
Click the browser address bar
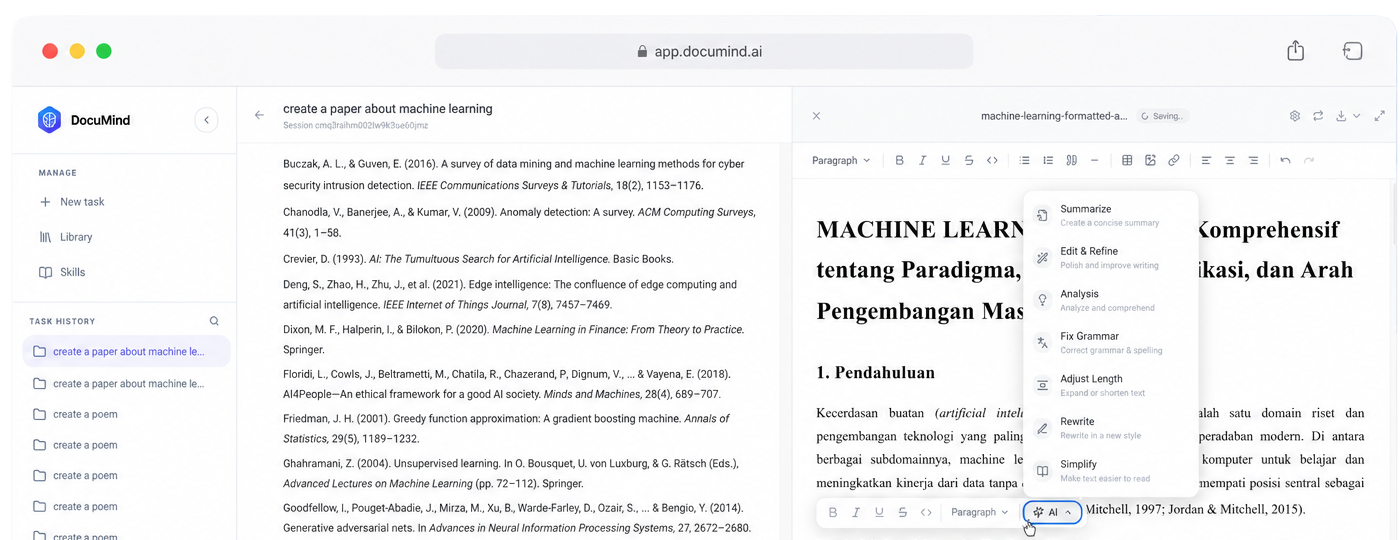704,51
